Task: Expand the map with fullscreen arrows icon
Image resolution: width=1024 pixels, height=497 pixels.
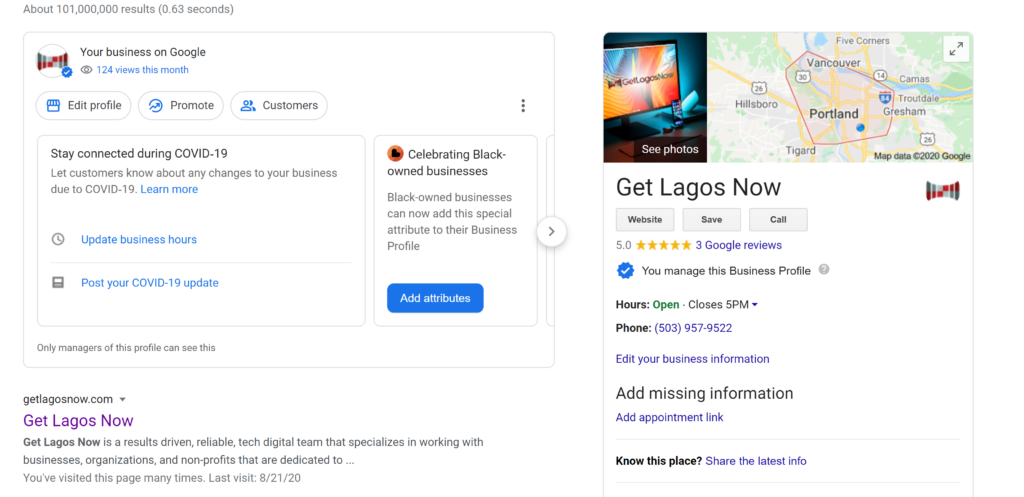Action: 956,49
